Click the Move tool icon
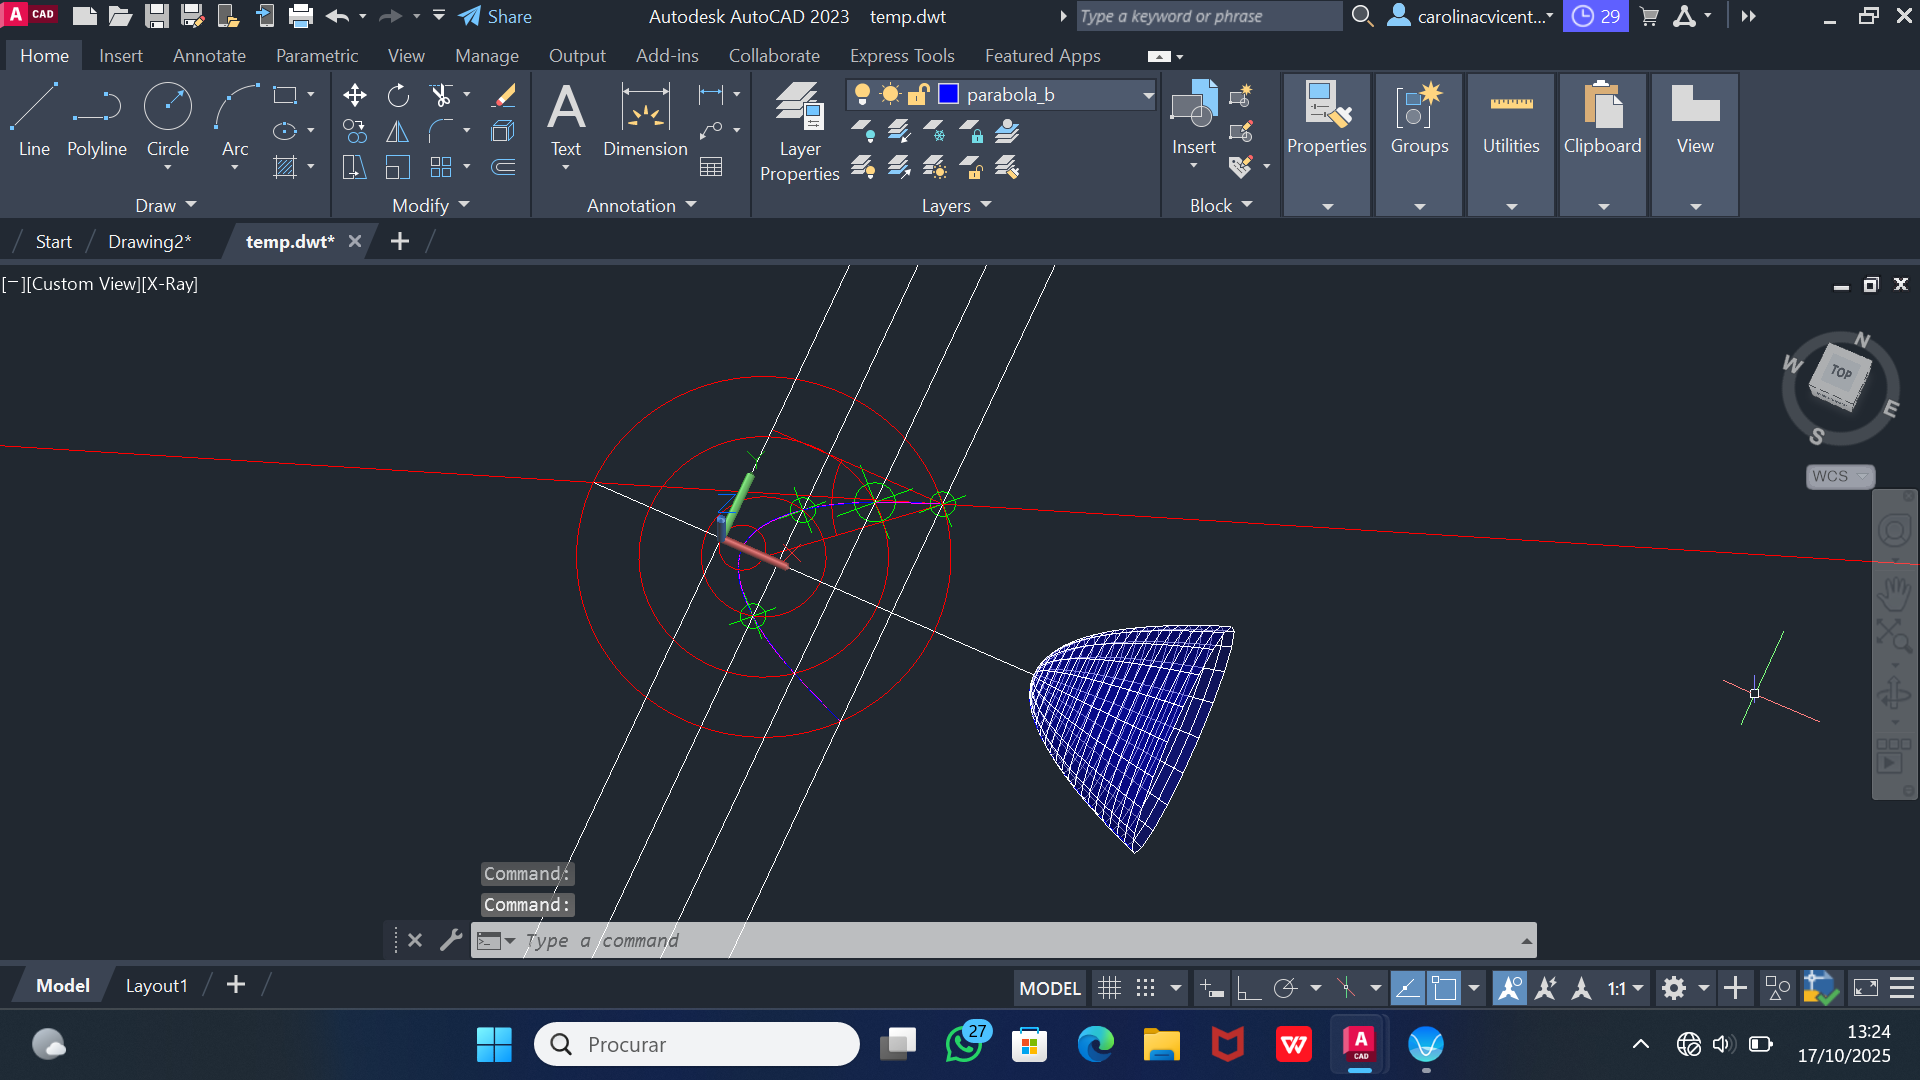The image size is (1920, 1080). coord(354,95)
